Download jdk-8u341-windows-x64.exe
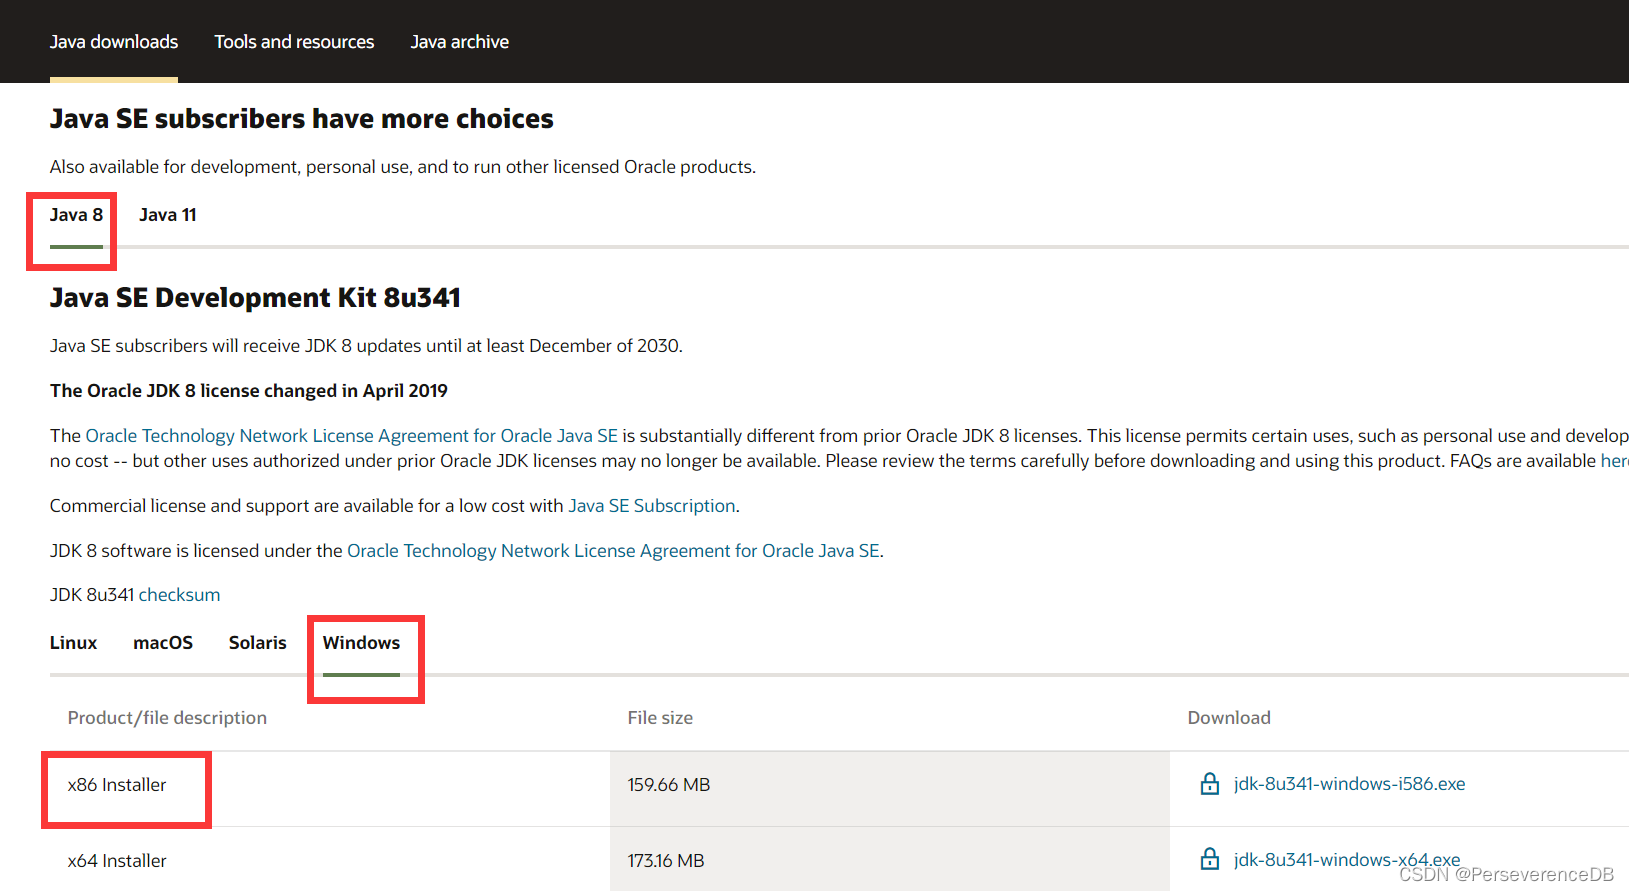Screen dimensions: 1629x891 tap(1347, 860)
